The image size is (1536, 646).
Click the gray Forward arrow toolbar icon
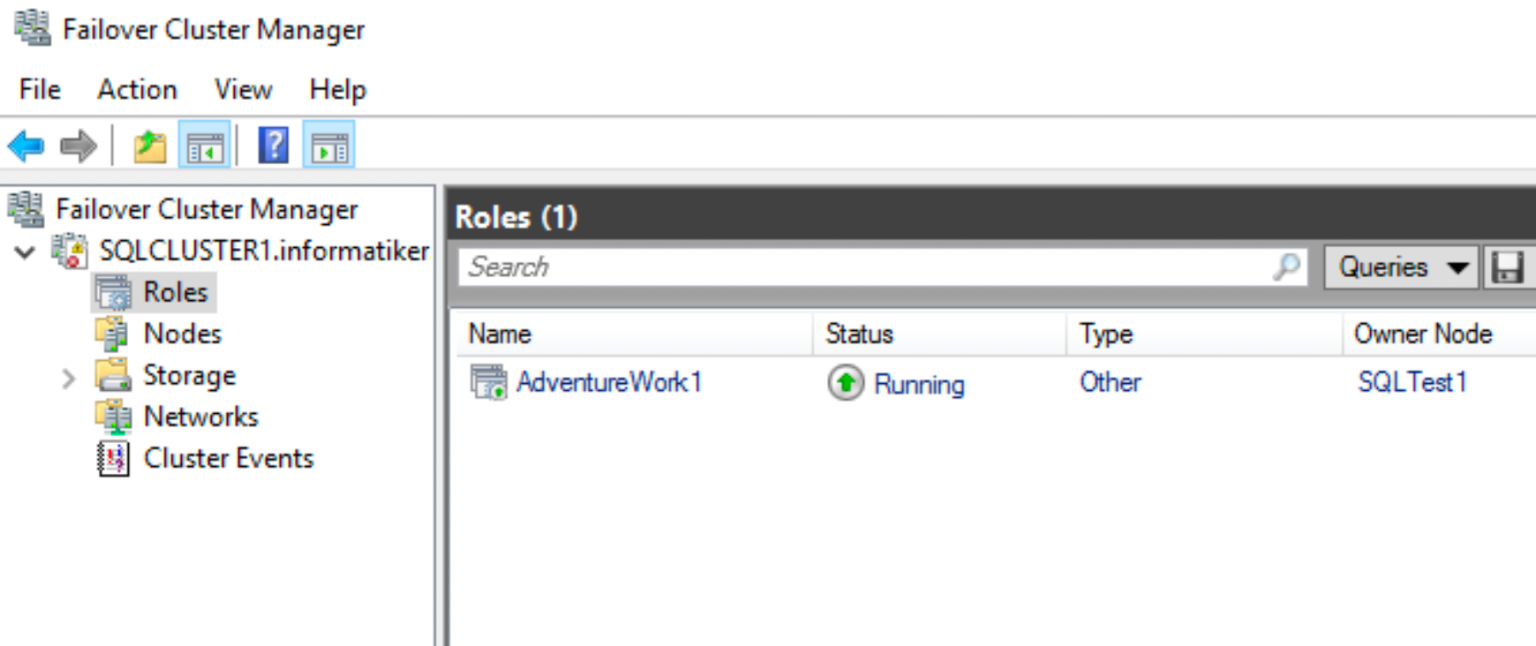pos(78,147)
